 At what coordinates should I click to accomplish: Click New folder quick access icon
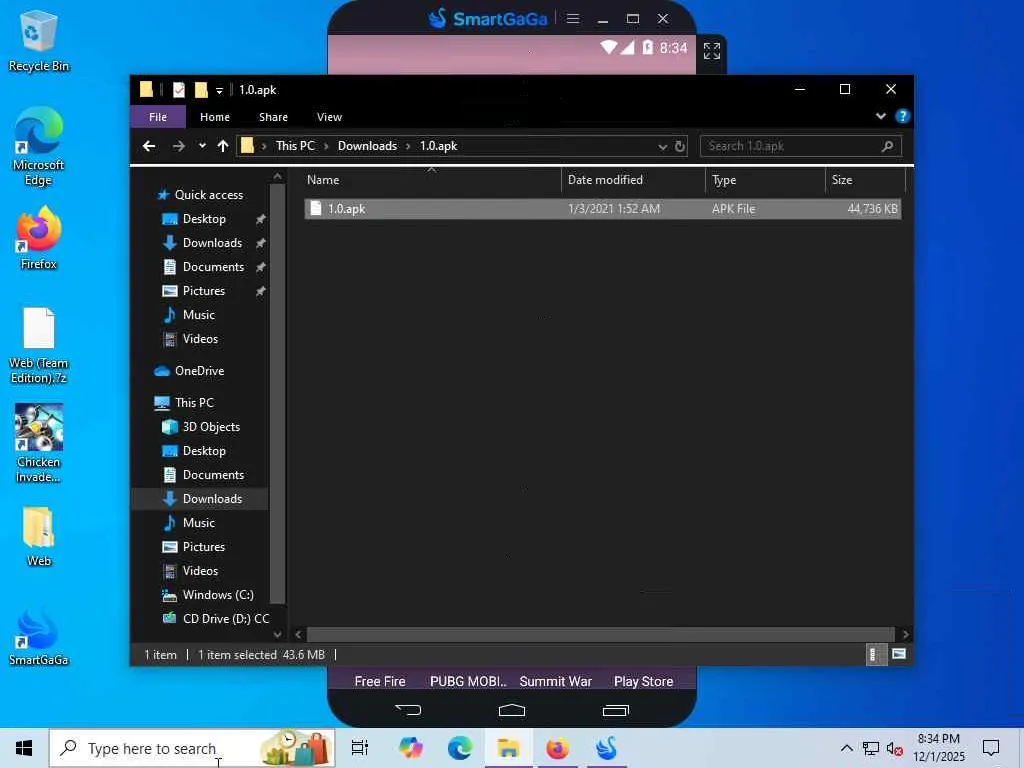point(201,89)
